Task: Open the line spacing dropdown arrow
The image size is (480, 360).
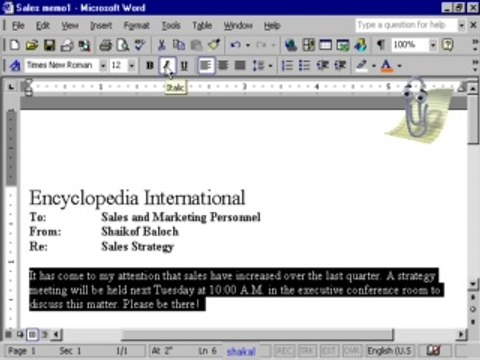Action: pos(270,65)
